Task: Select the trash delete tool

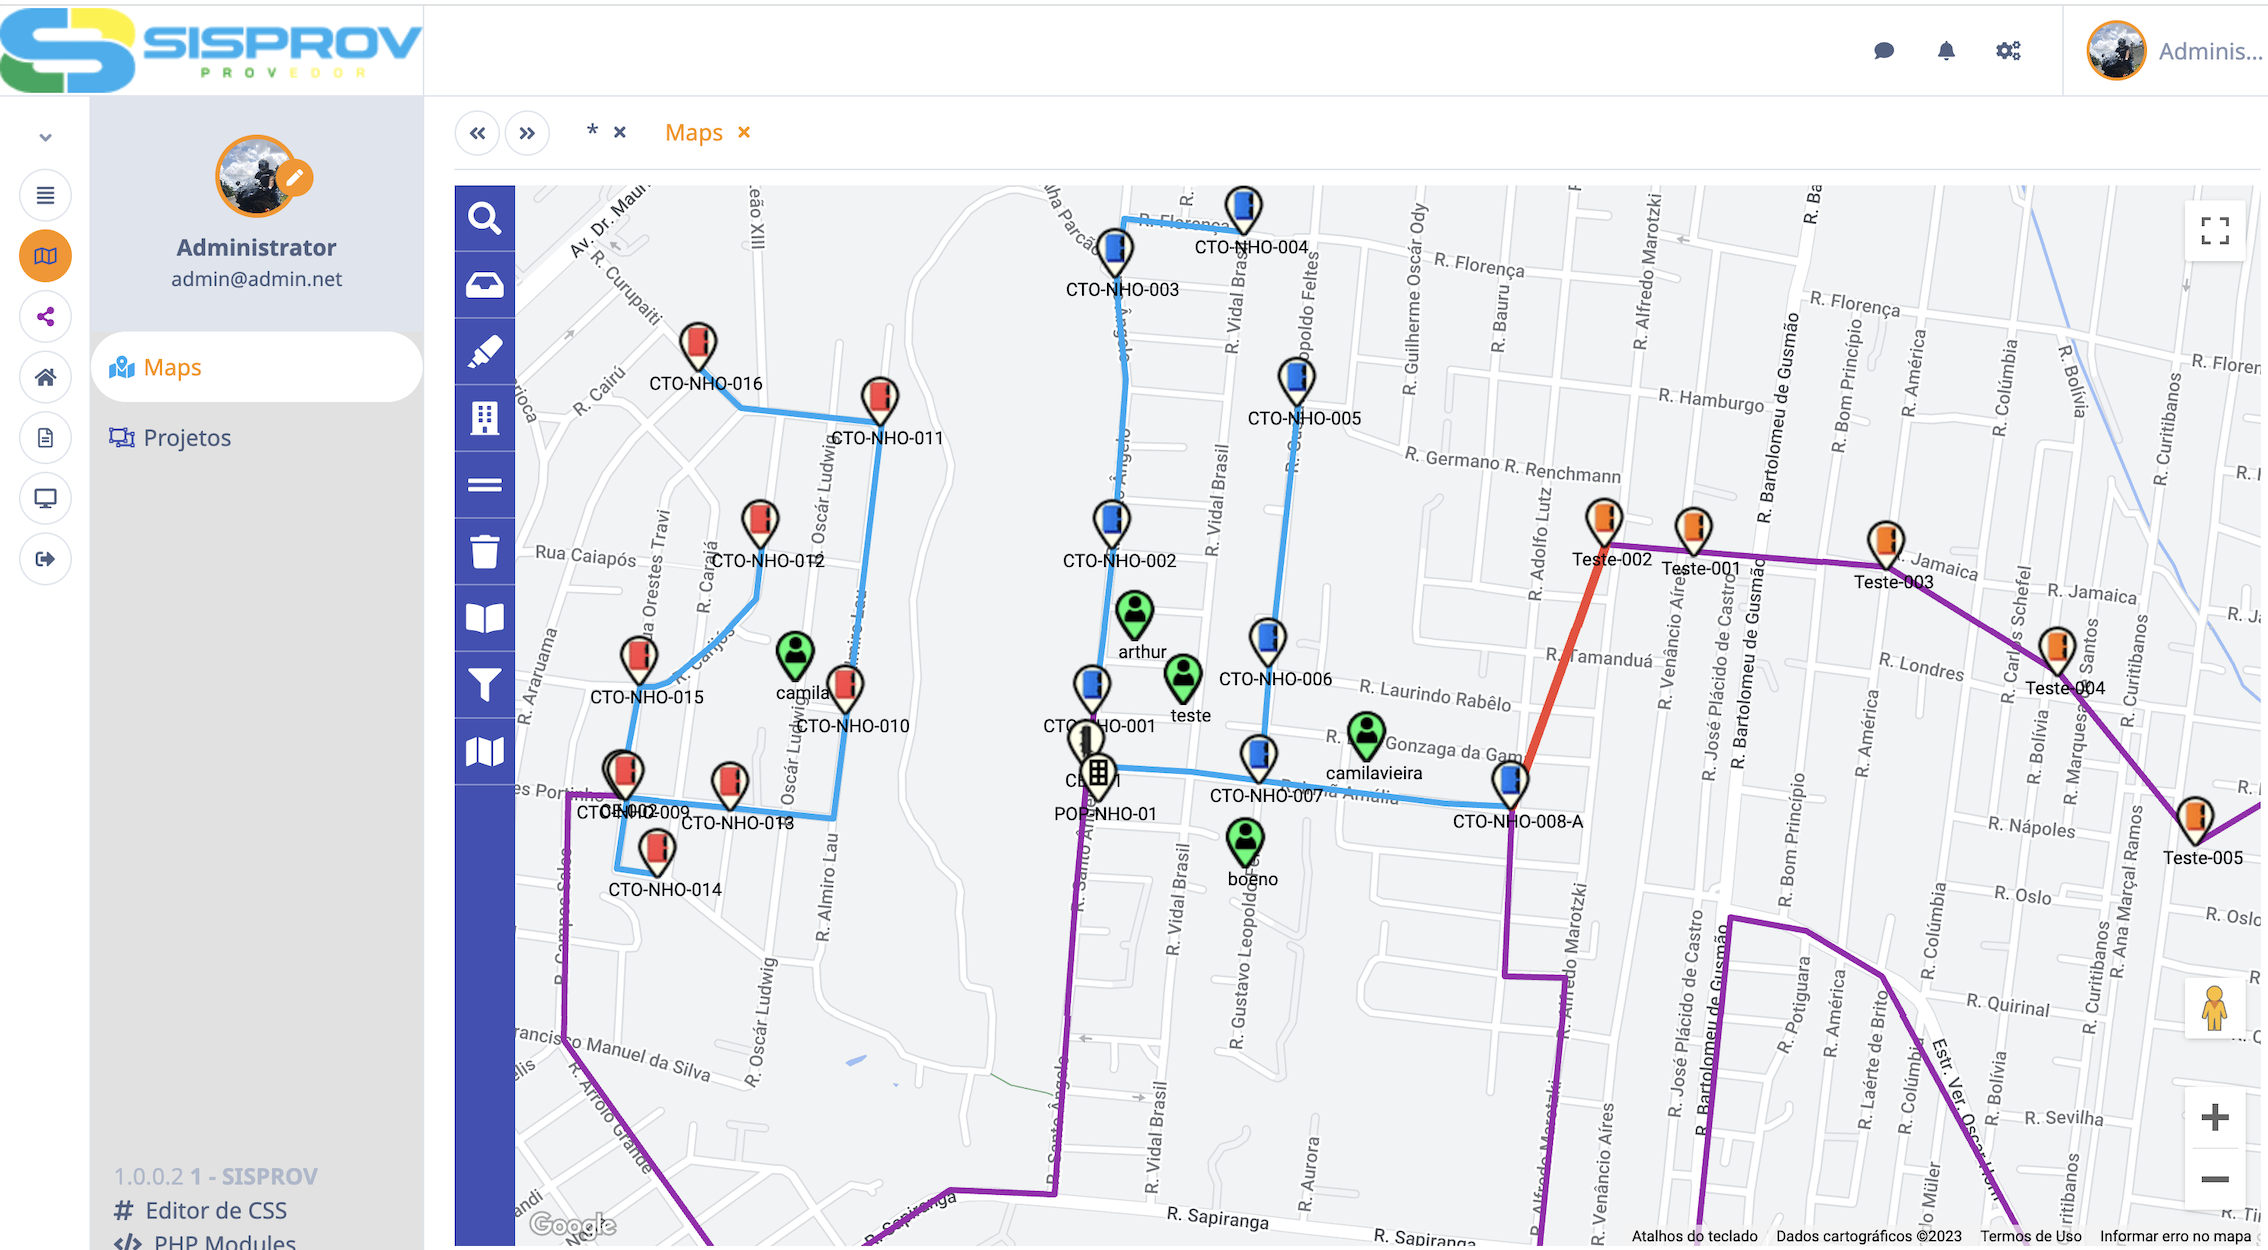Action: [485, 551]
